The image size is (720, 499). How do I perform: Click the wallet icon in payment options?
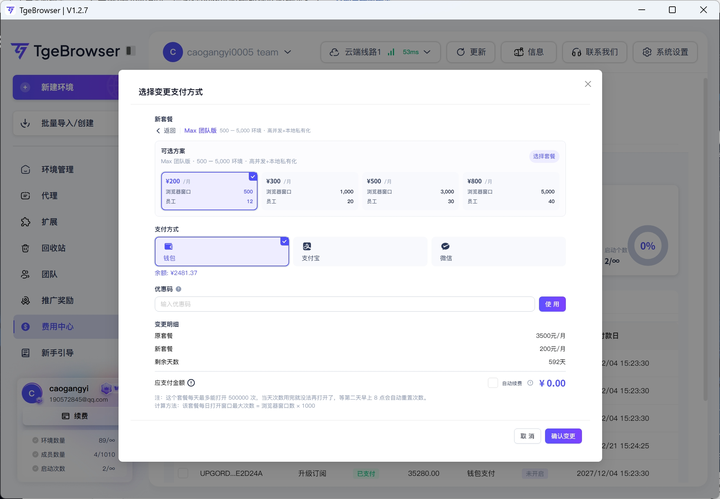169,247
